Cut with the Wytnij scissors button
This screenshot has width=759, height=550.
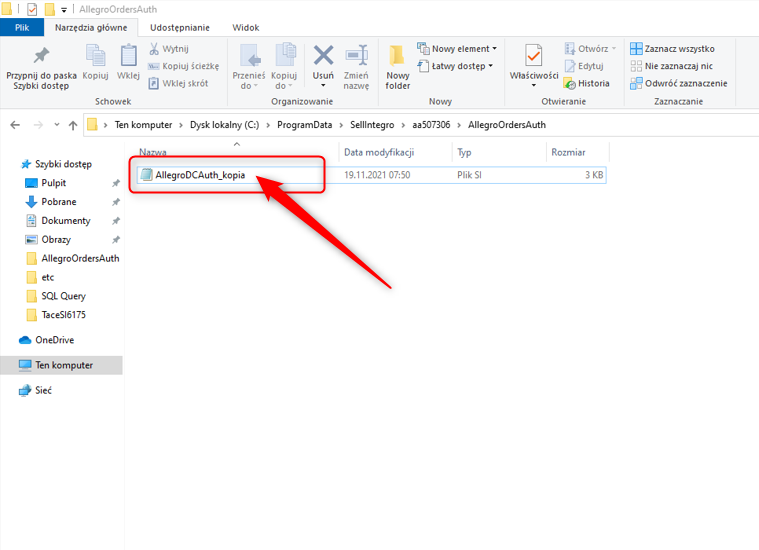coord(169,48)
